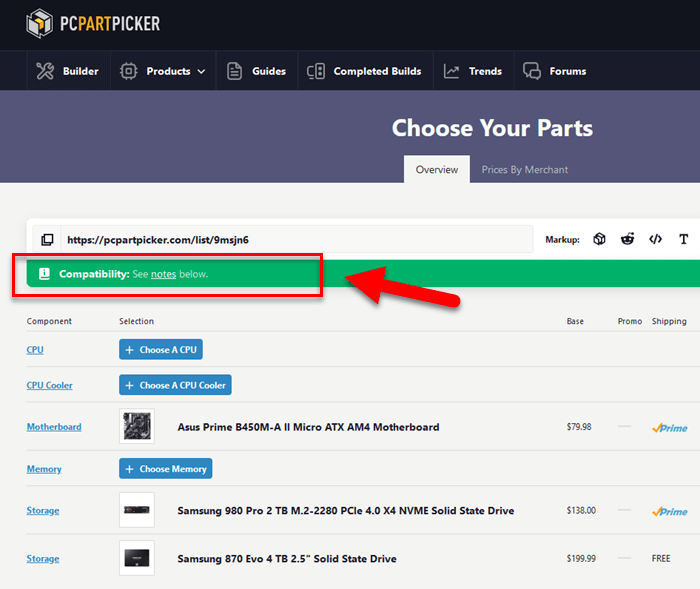Select HTML code markup icon
Image resolution: width=700 pixels, height=589 pixels.
click(x=655, y=239)
